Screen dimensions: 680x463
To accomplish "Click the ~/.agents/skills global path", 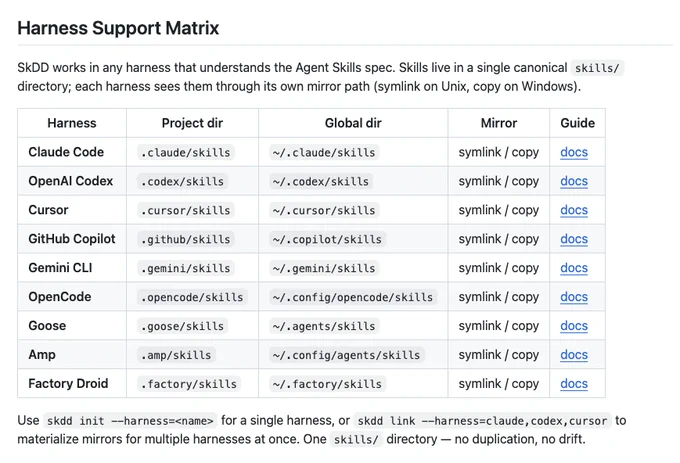I will tap(324, 326).
